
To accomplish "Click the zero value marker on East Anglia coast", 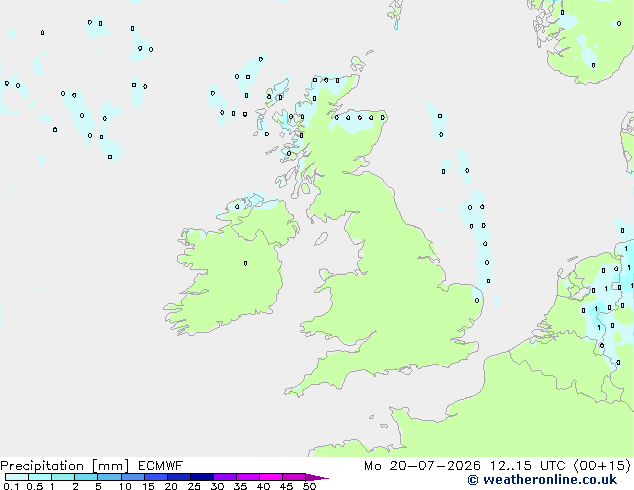I will (477, 300).
